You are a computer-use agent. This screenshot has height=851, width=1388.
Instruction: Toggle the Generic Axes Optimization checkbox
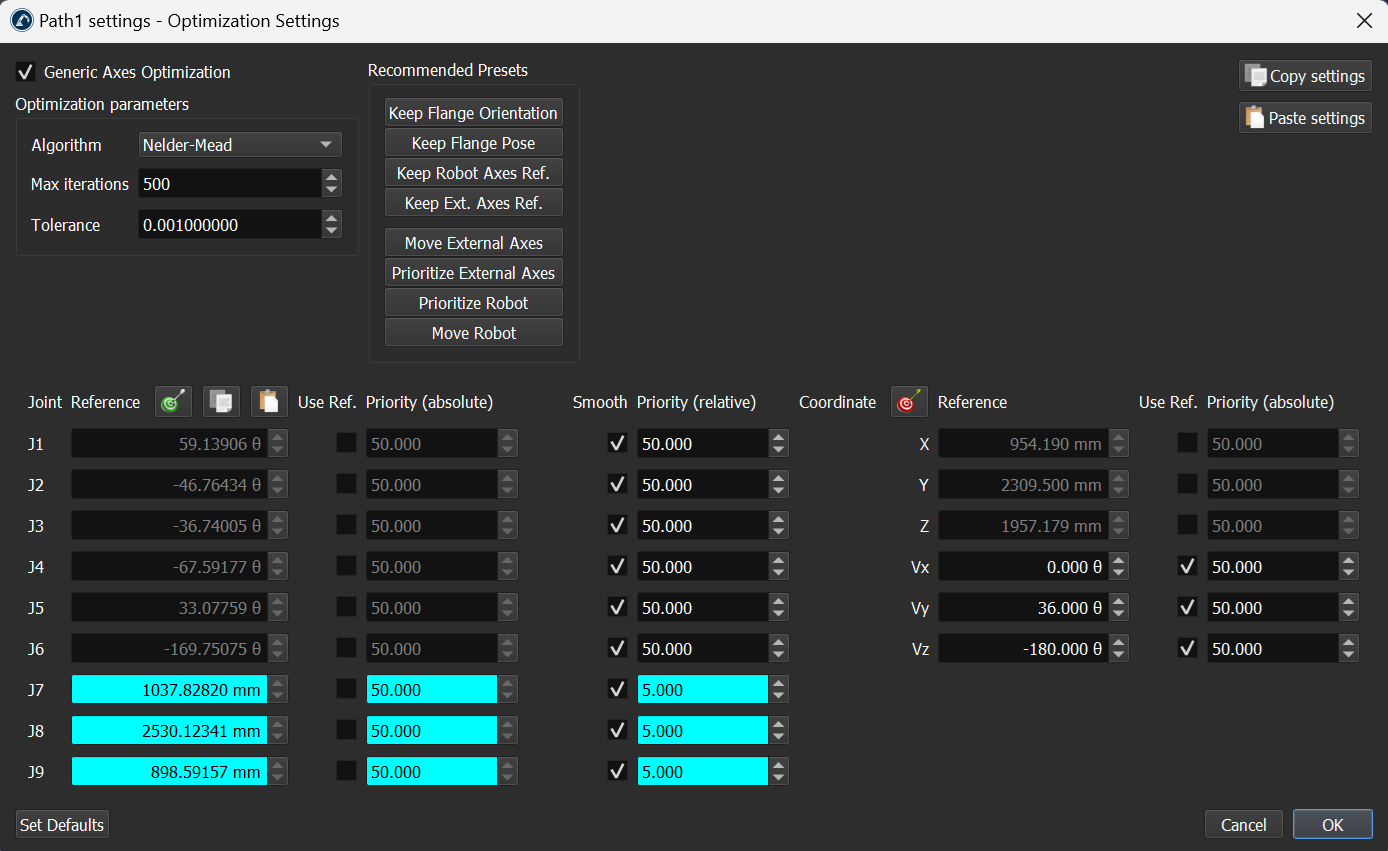pos(26,72)
